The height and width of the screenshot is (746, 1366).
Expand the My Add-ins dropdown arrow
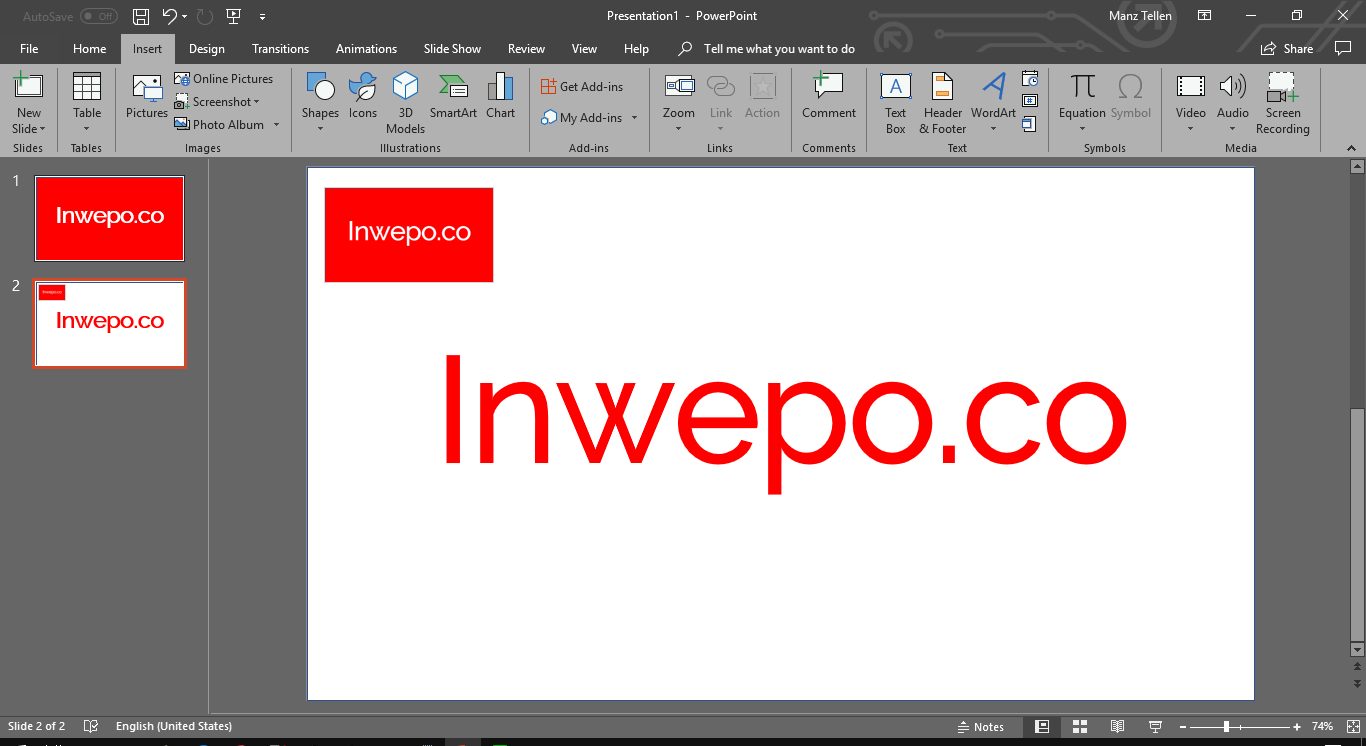pyautogui.click(x=634, y=118)
